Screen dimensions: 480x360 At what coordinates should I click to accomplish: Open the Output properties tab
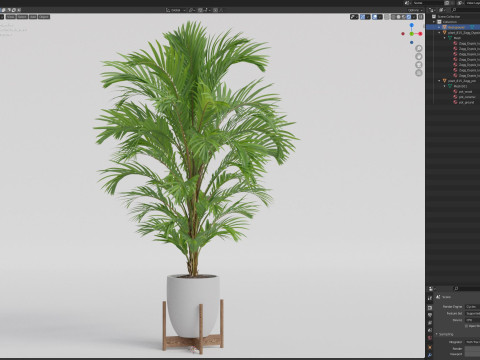coord(430,315)
